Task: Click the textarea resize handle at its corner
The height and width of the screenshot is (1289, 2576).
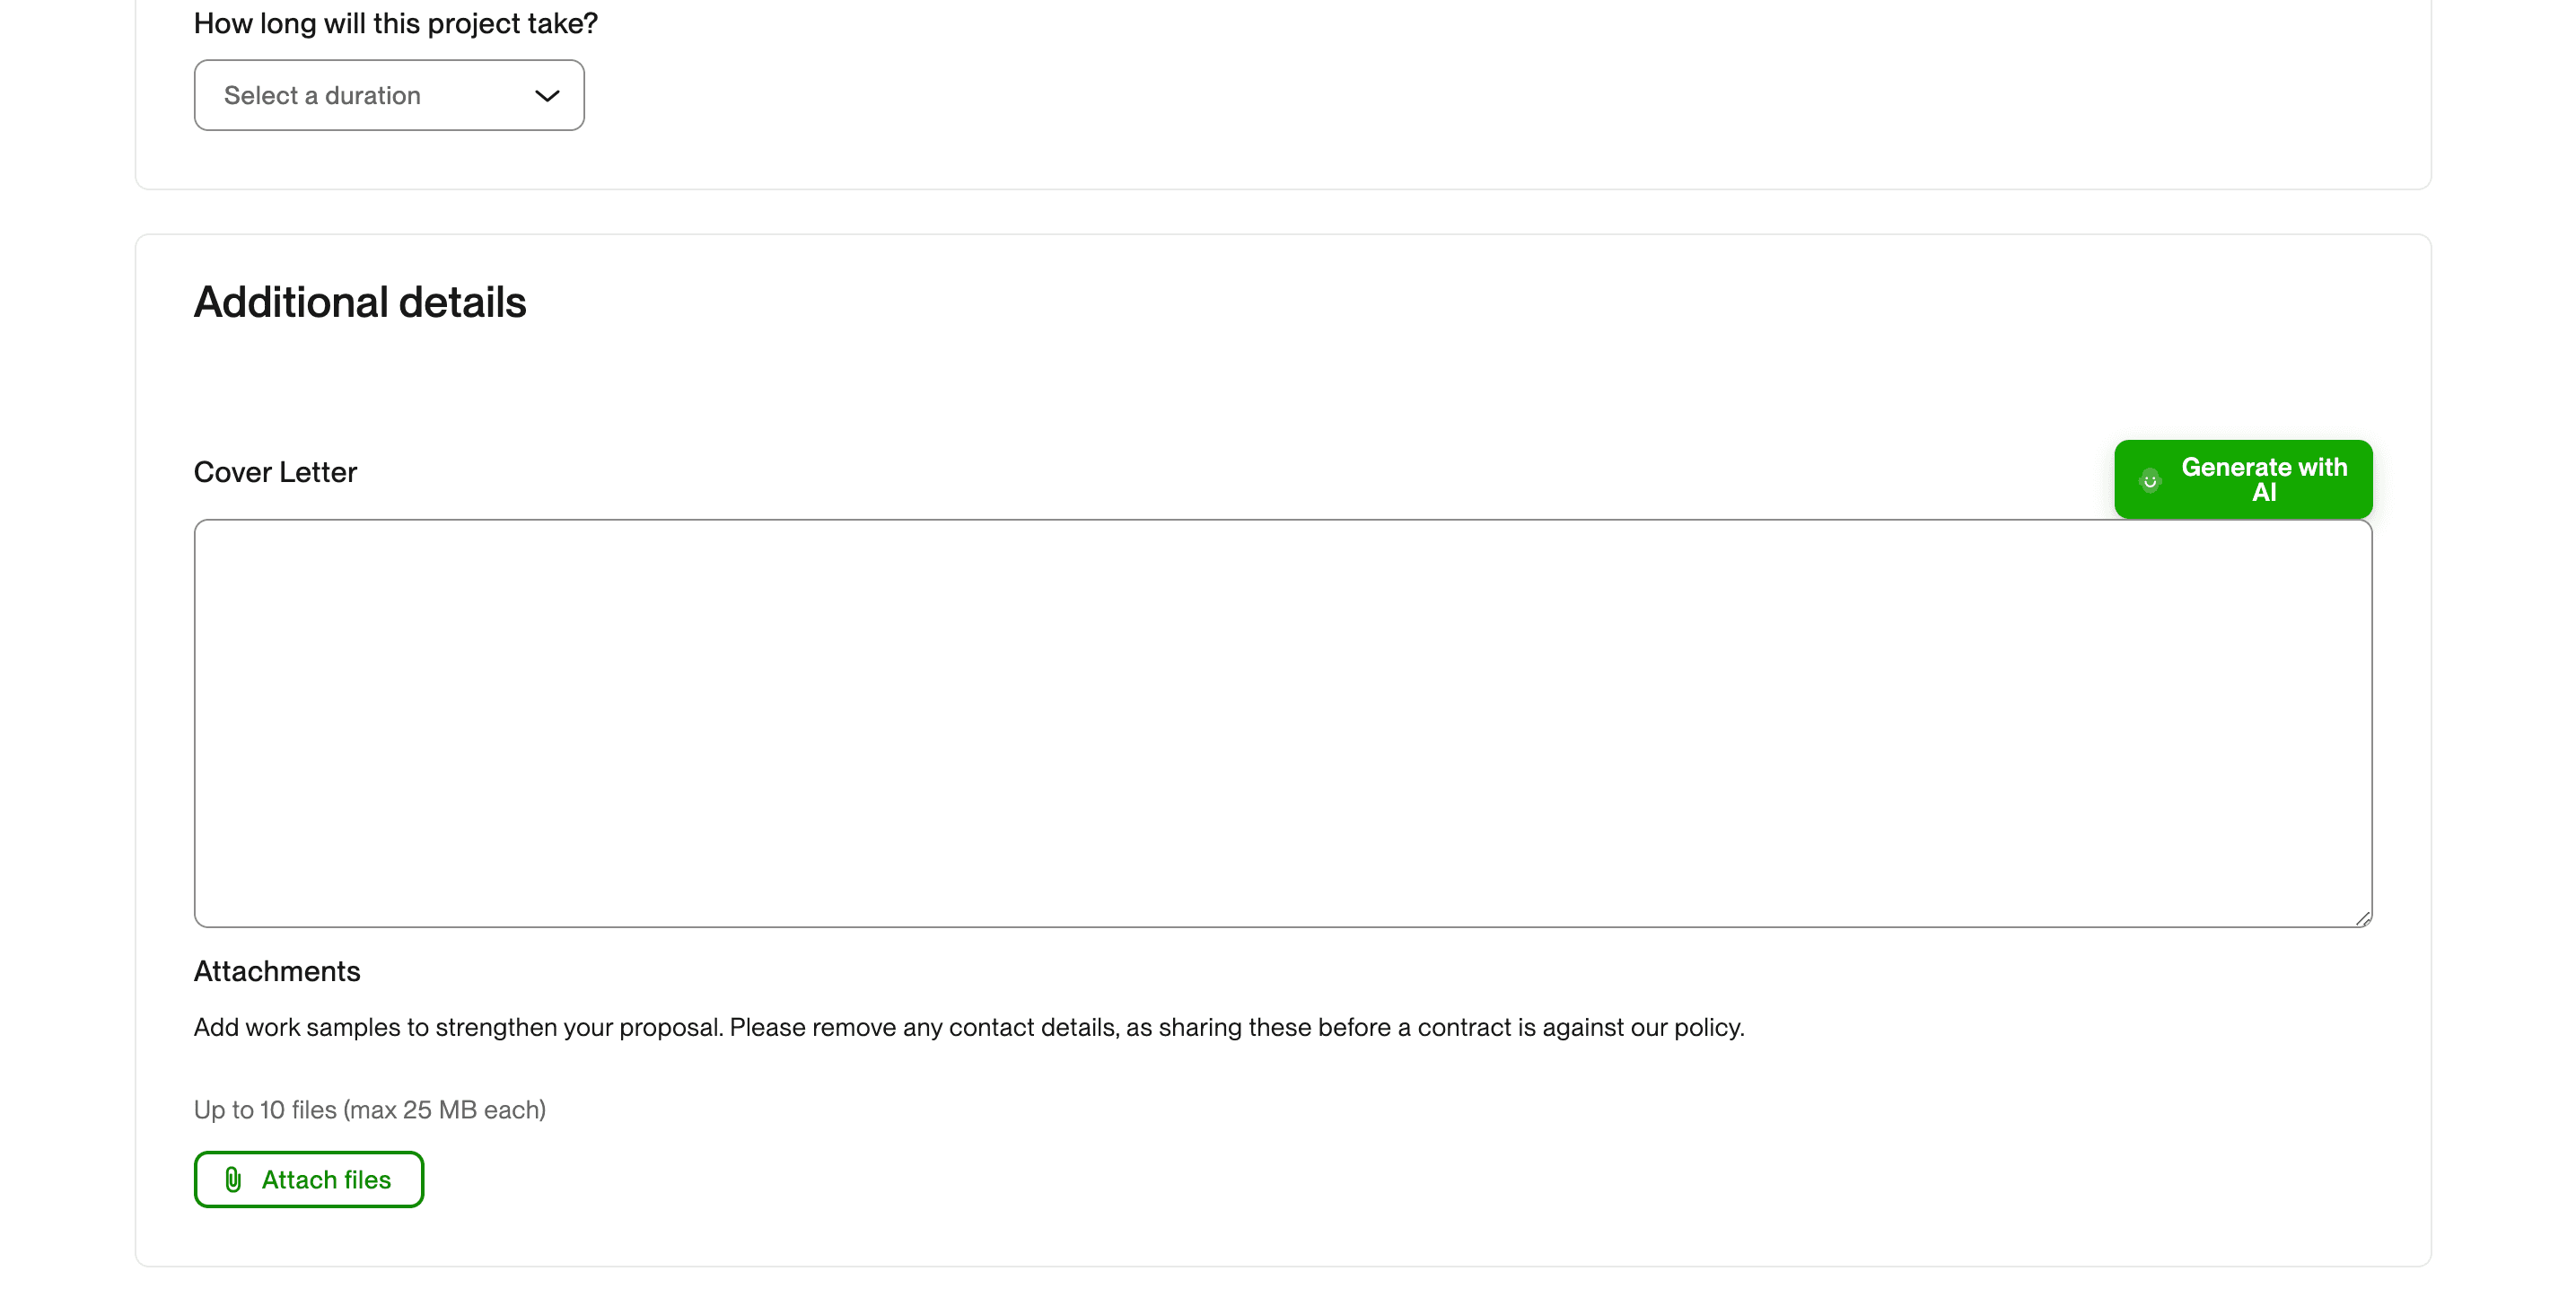Action: (2362, 918)
